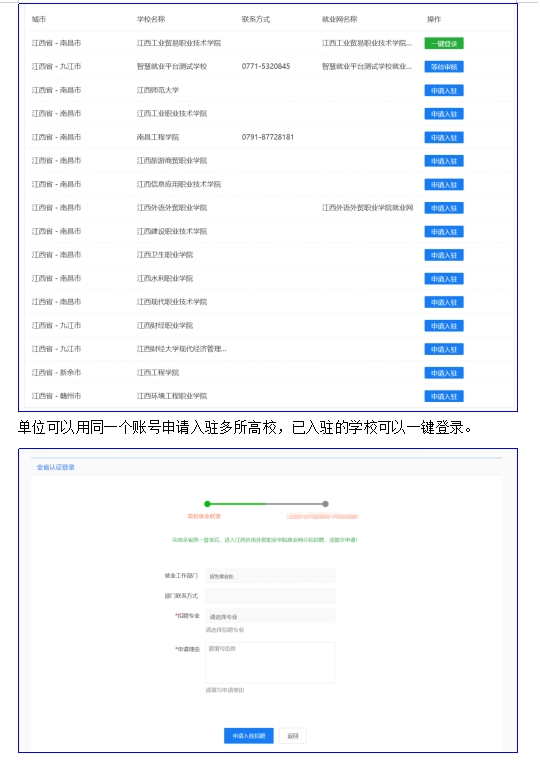The image size is (540, 777).
Task: Click the 部门联系方式 input field
Action: [270, 596]
